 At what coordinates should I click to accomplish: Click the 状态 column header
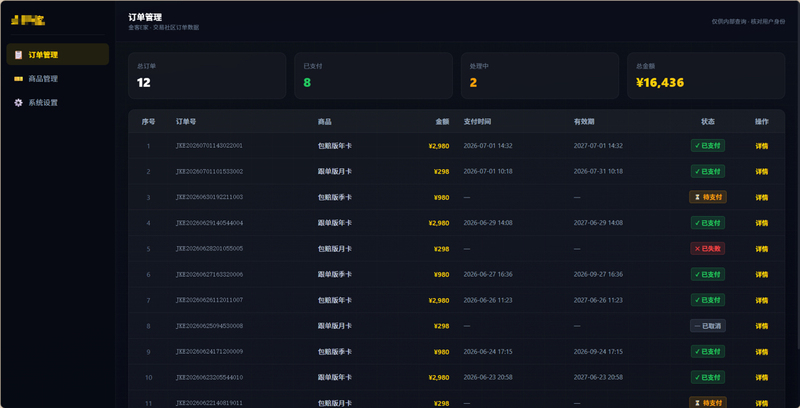(x=708, y=122)
